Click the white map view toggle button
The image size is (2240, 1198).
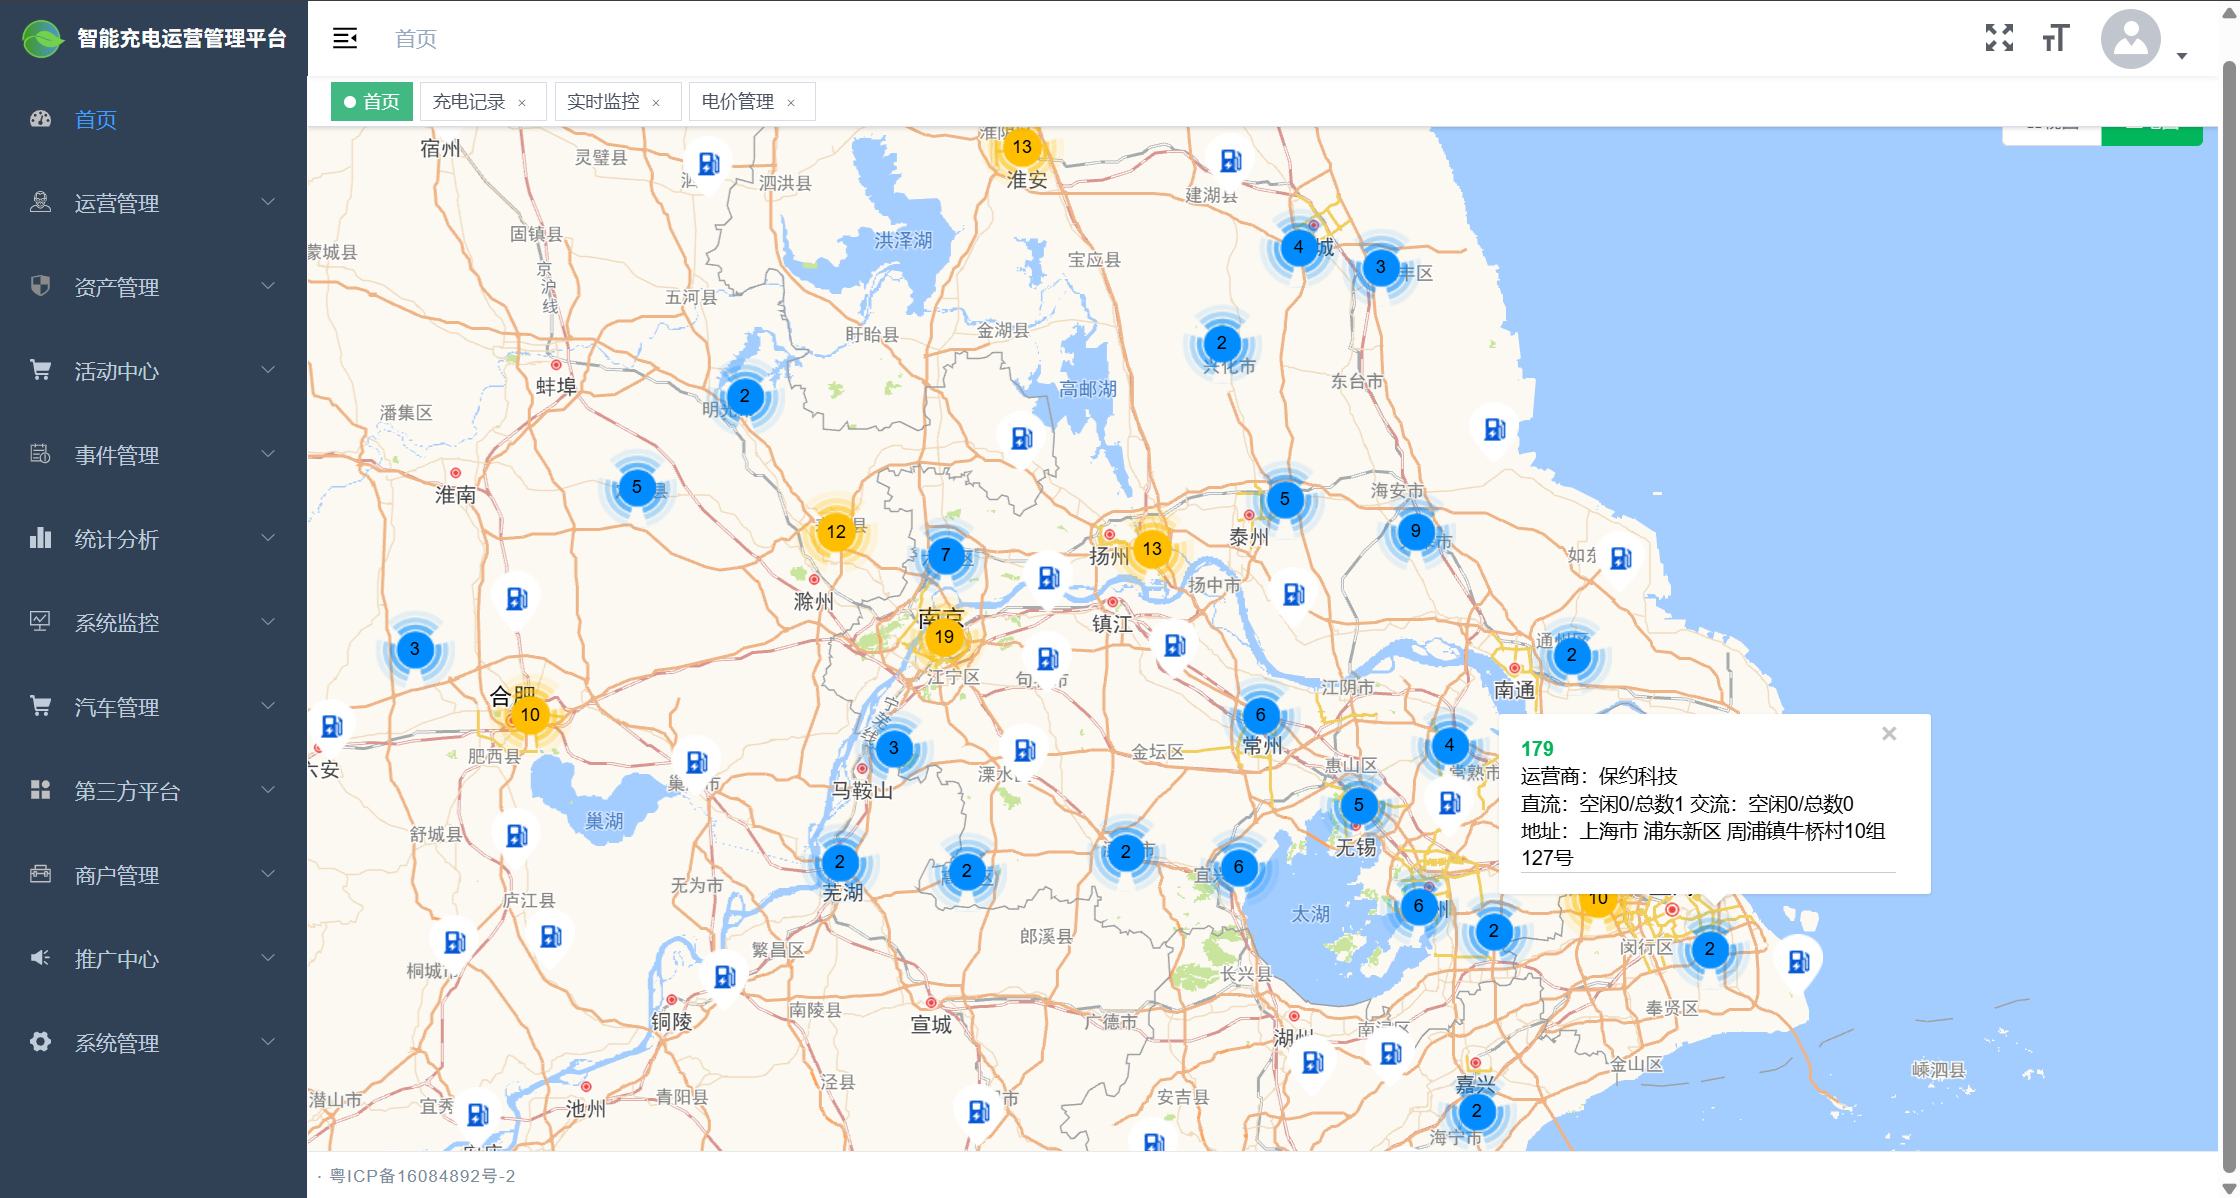coord(2052,135)
